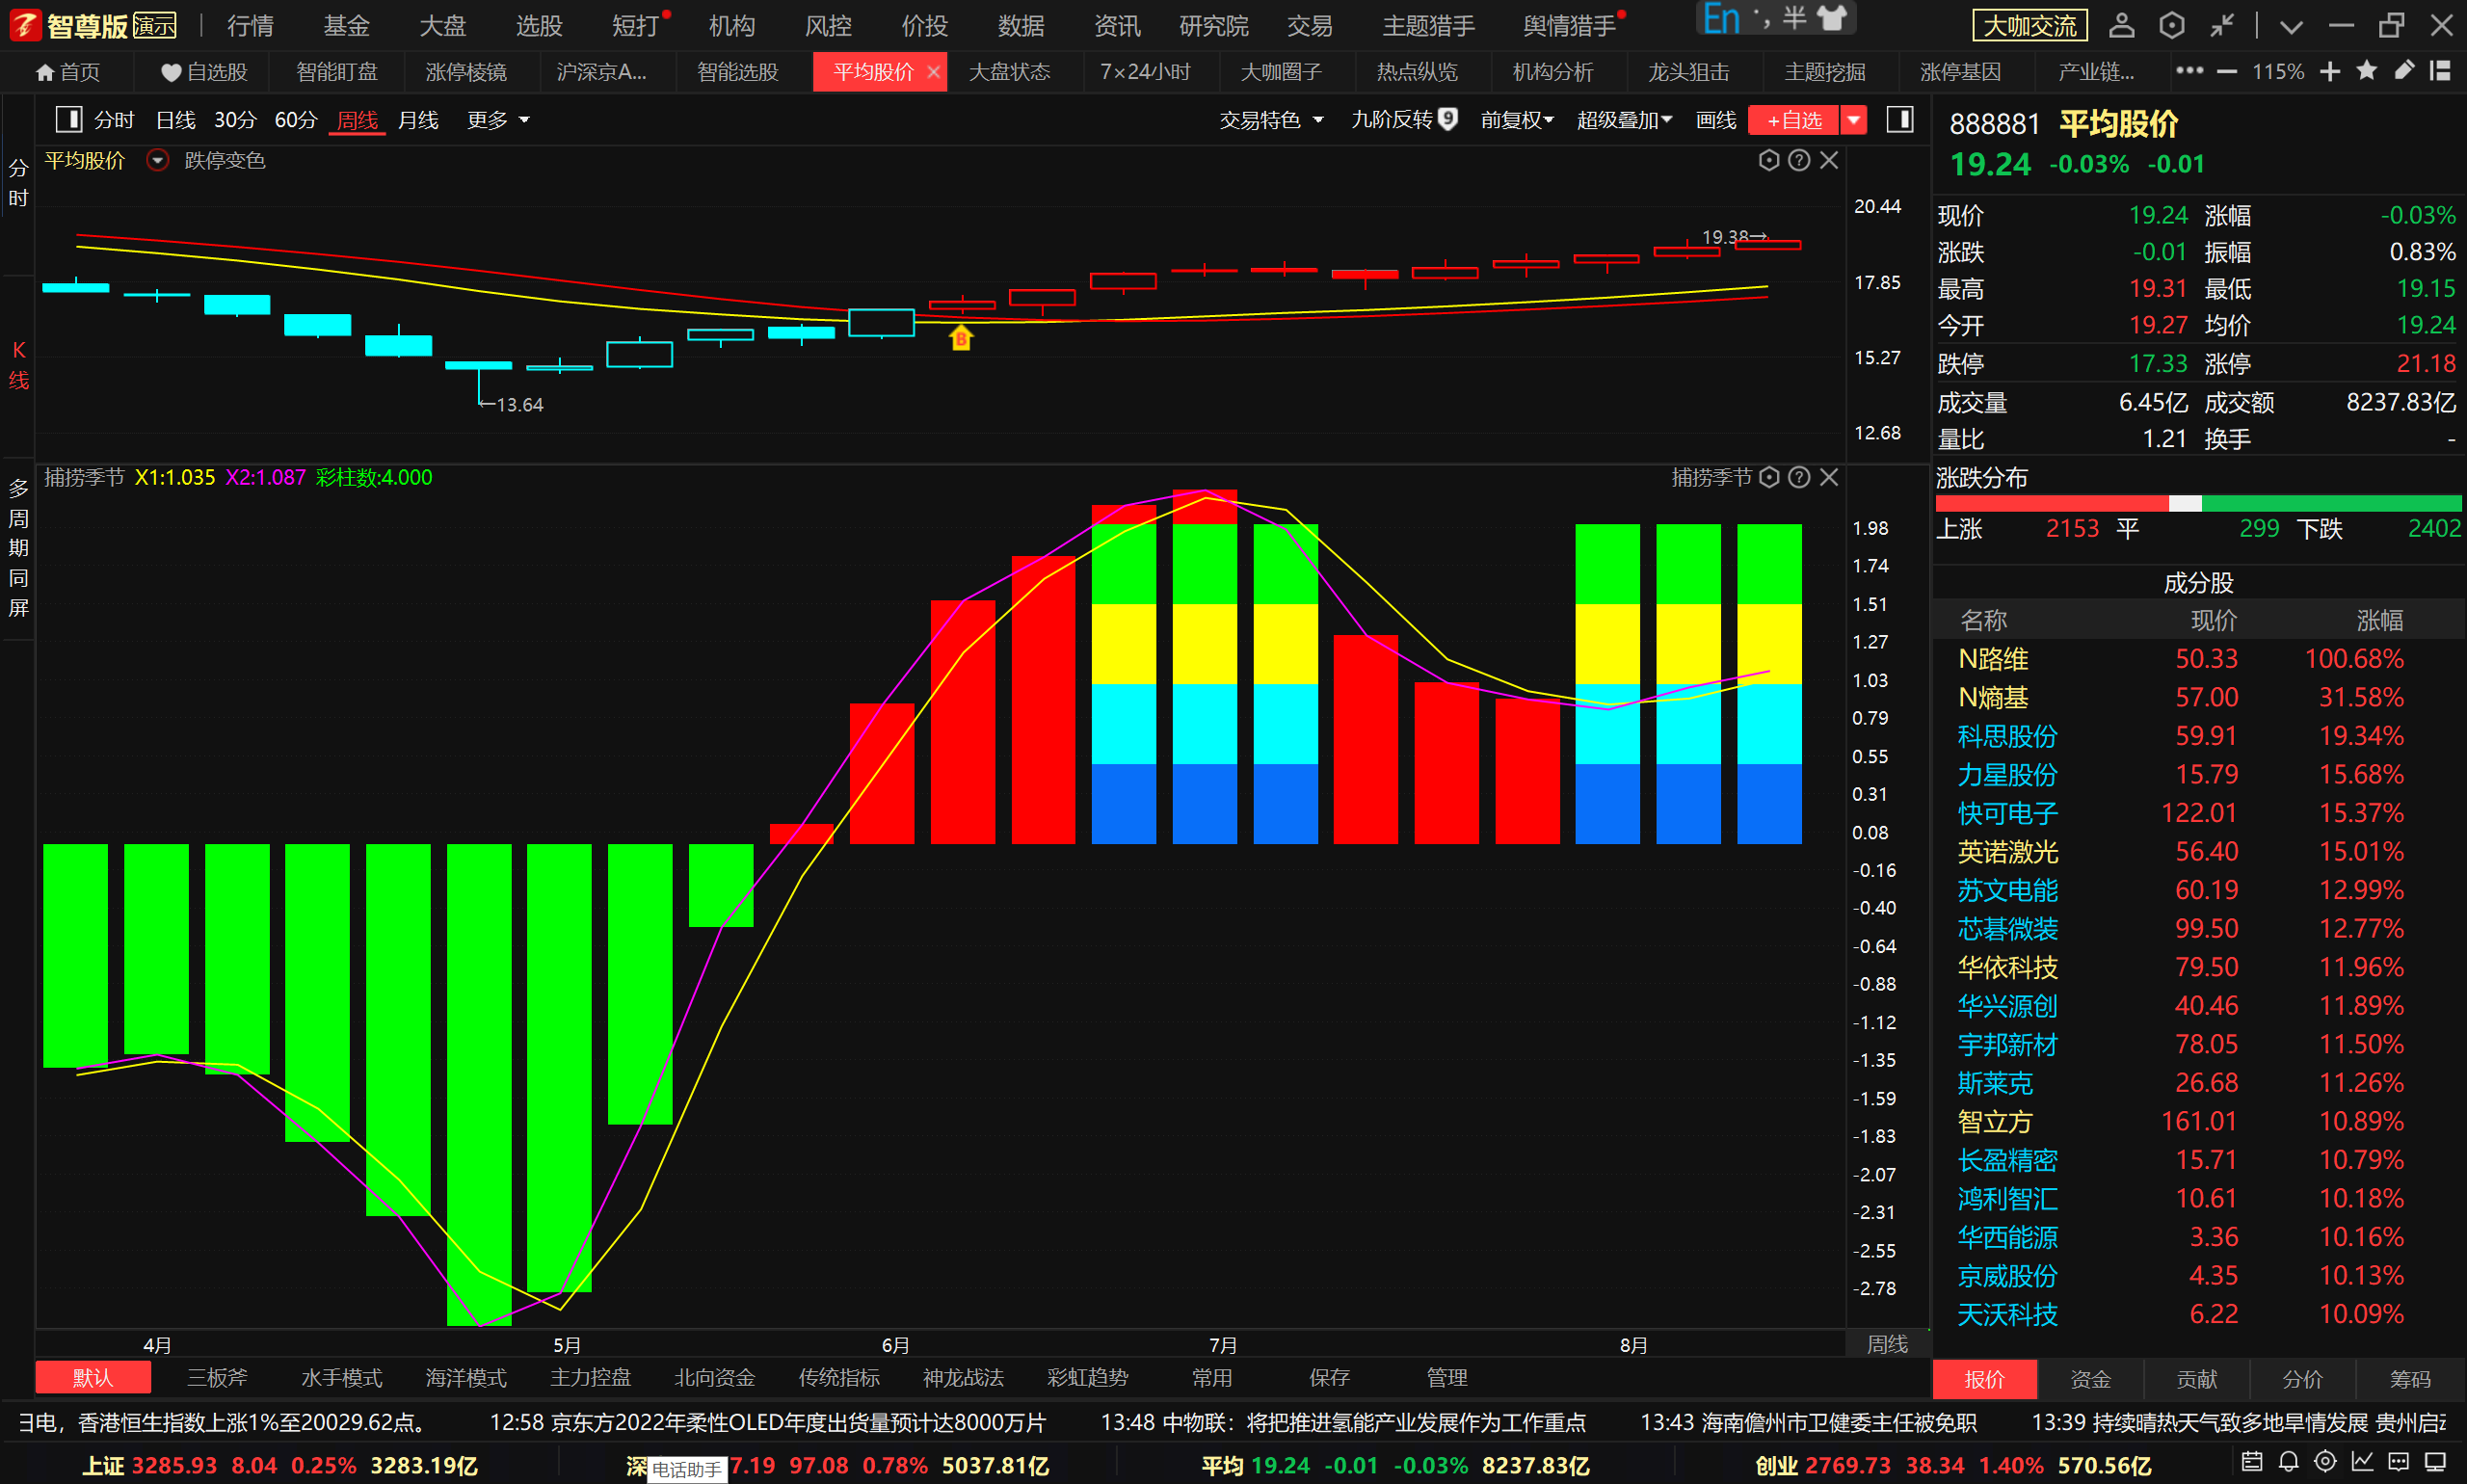Open the 资金 tab in the bottom-right panel
2467x1484 pixels.
(x=2090, y=1379)
